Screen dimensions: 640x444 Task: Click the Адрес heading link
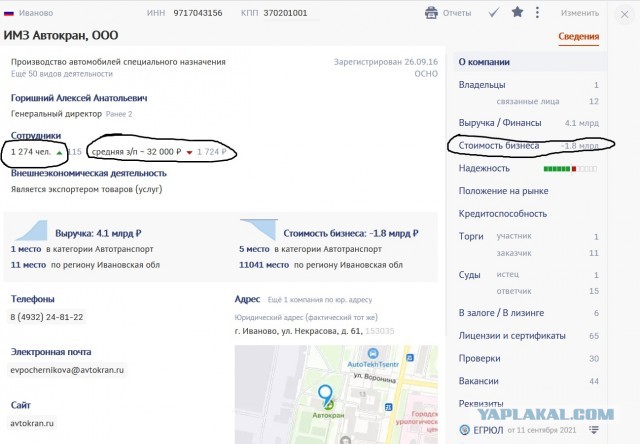tap(247, 299)
